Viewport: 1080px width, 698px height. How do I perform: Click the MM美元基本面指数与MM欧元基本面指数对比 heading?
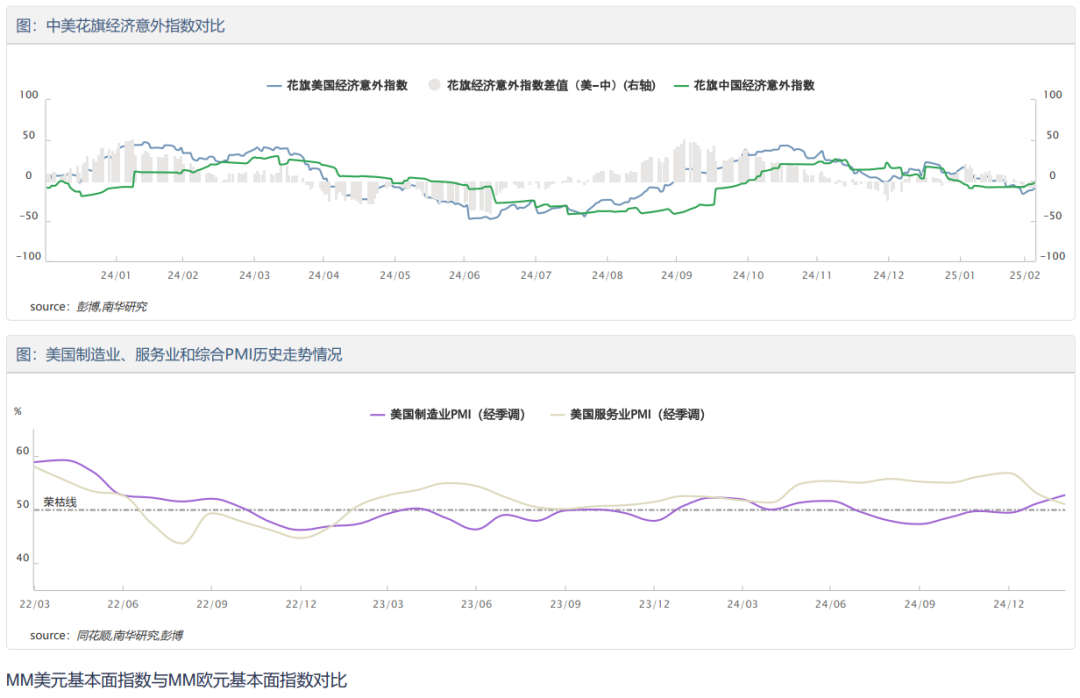click(176, 681)
